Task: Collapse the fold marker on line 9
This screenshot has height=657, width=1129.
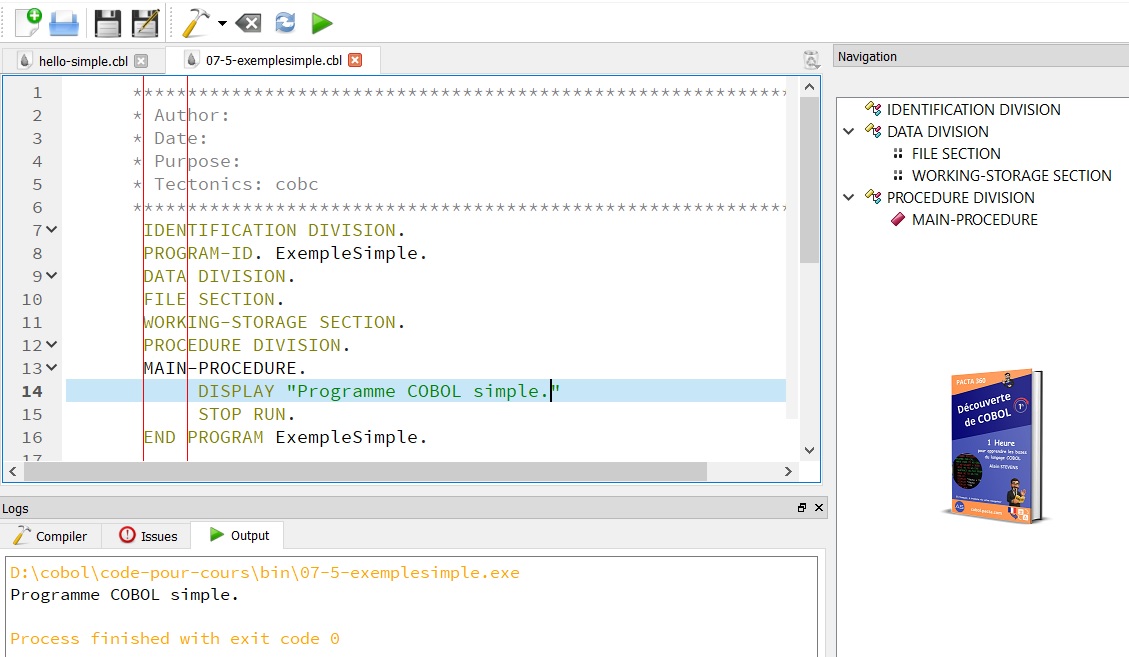Action: pos(51,275)
